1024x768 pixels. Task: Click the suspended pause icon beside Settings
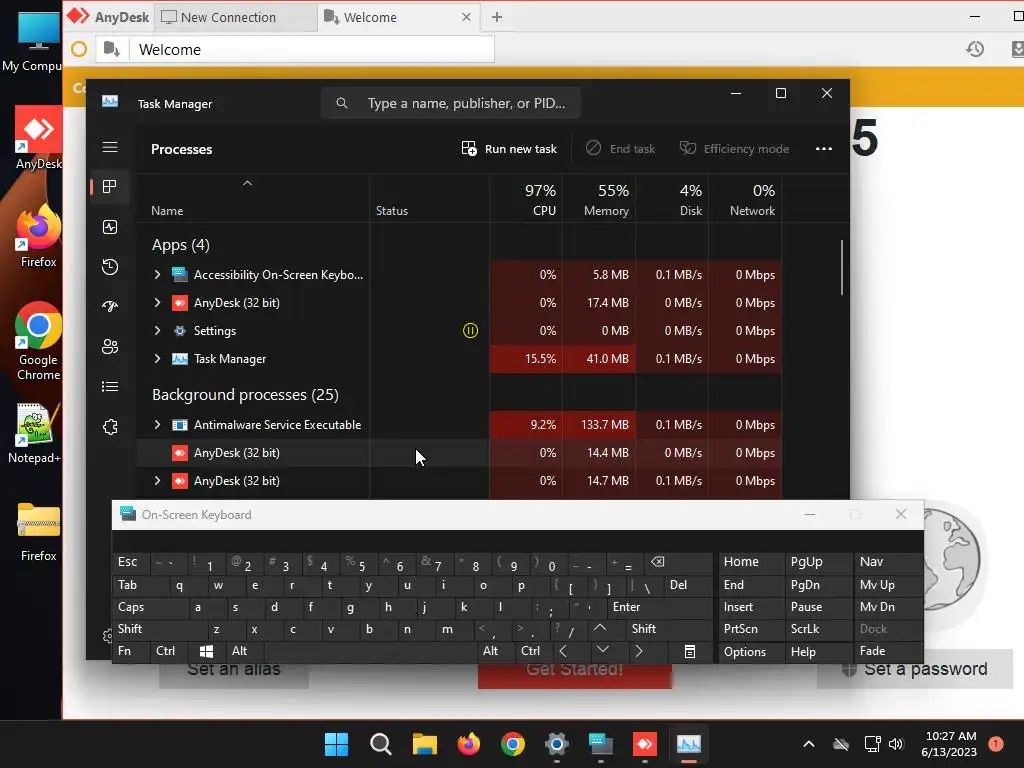coord(470,330)
